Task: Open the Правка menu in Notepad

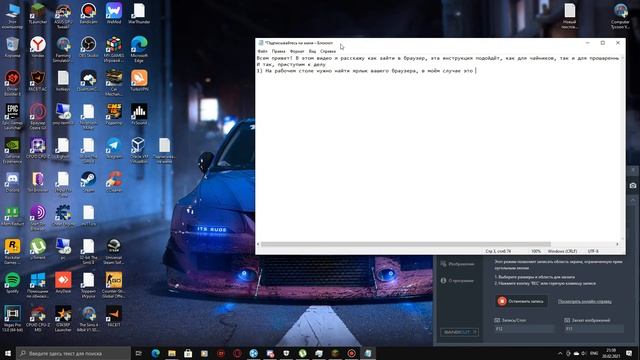Action: coord(278,51)
